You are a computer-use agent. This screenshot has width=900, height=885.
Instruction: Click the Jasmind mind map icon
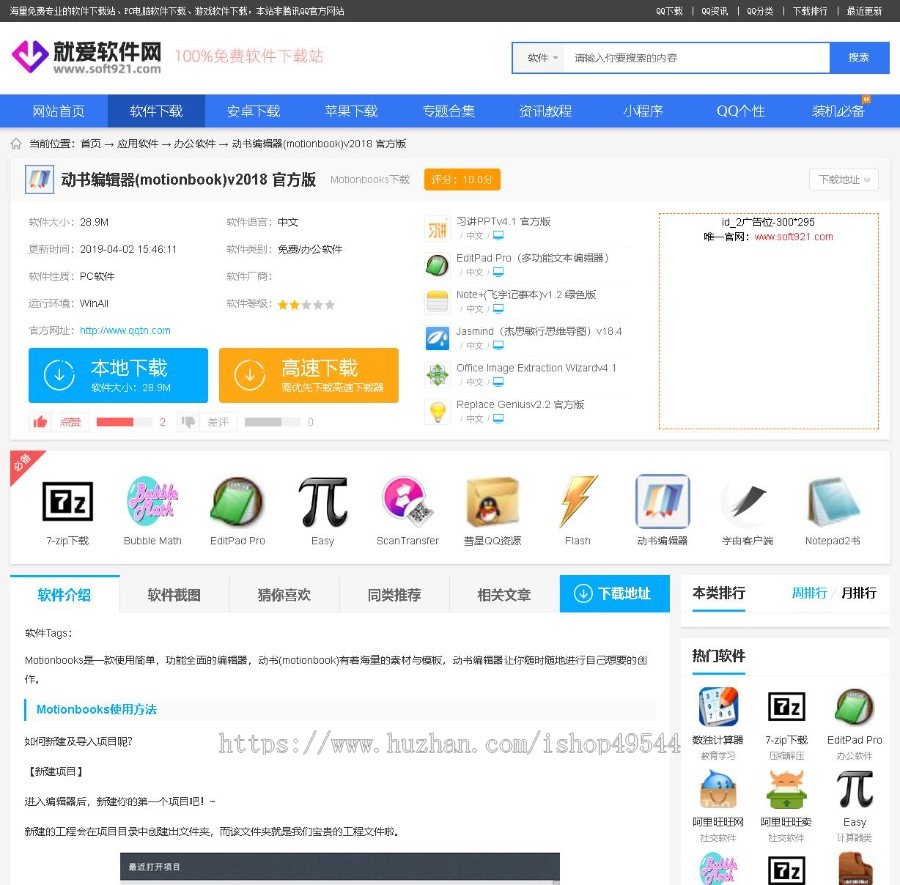pos(437,339)
